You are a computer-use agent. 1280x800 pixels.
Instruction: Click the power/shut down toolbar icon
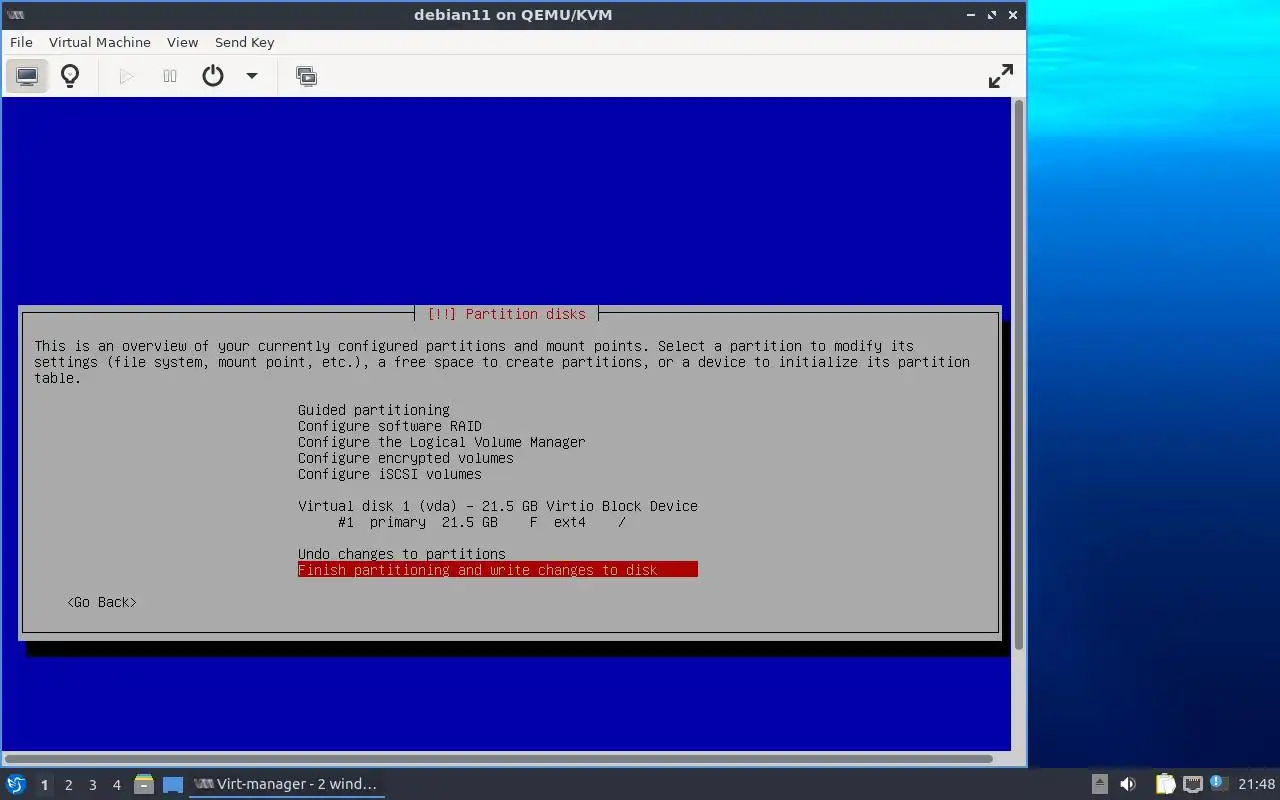(213, 76)
